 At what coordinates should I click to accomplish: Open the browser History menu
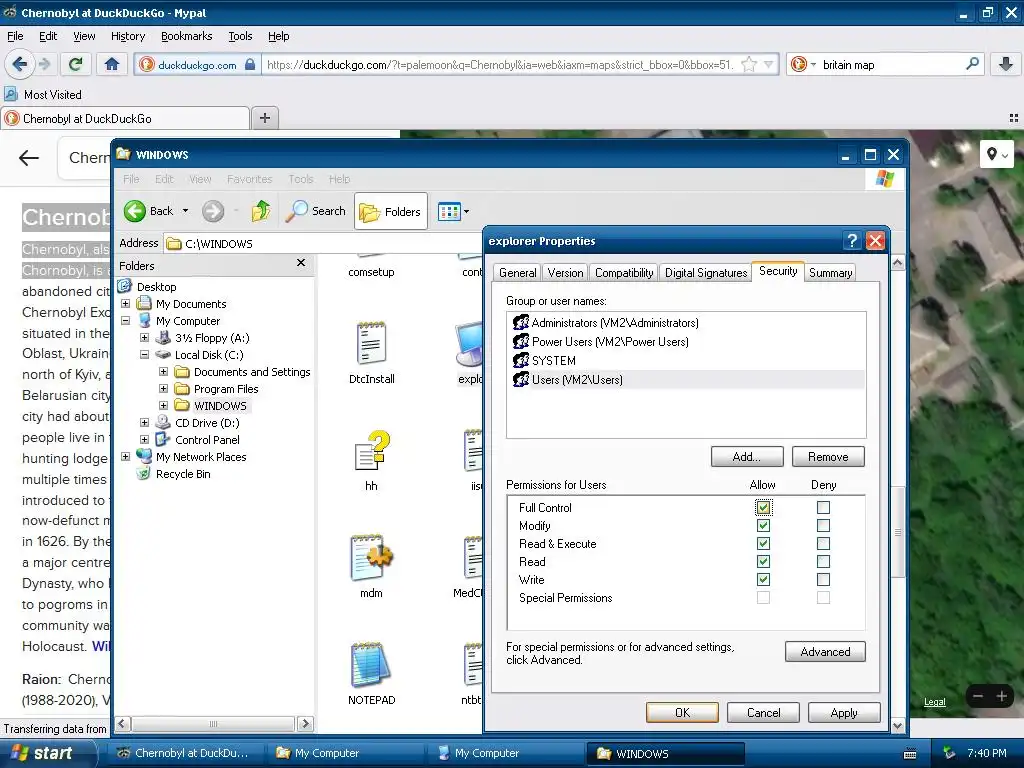[127, 36]
